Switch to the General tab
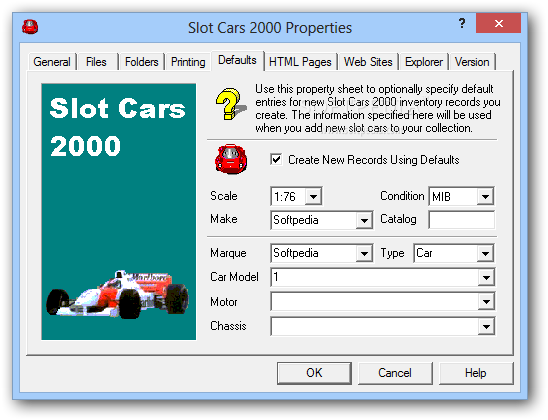The width and height of the screenshot is (548, 420). (x=52, y=62)
